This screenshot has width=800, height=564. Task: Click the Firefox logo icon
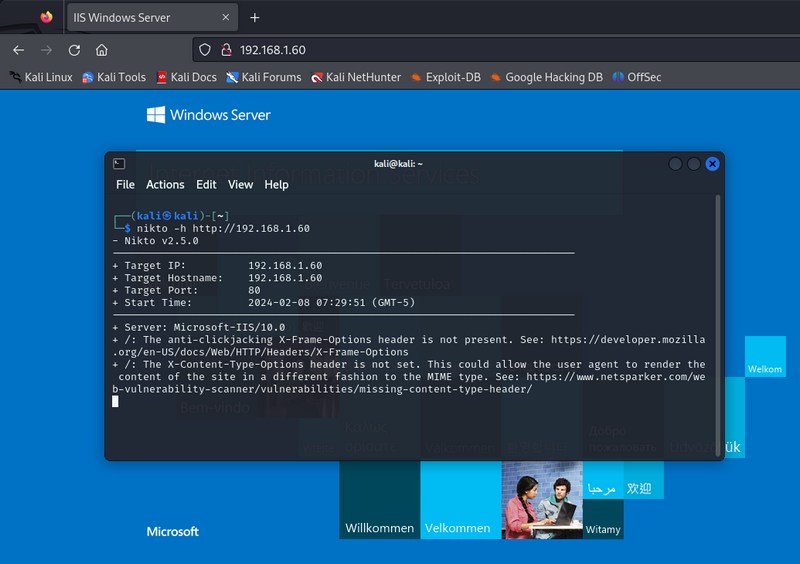pos(46,17)
